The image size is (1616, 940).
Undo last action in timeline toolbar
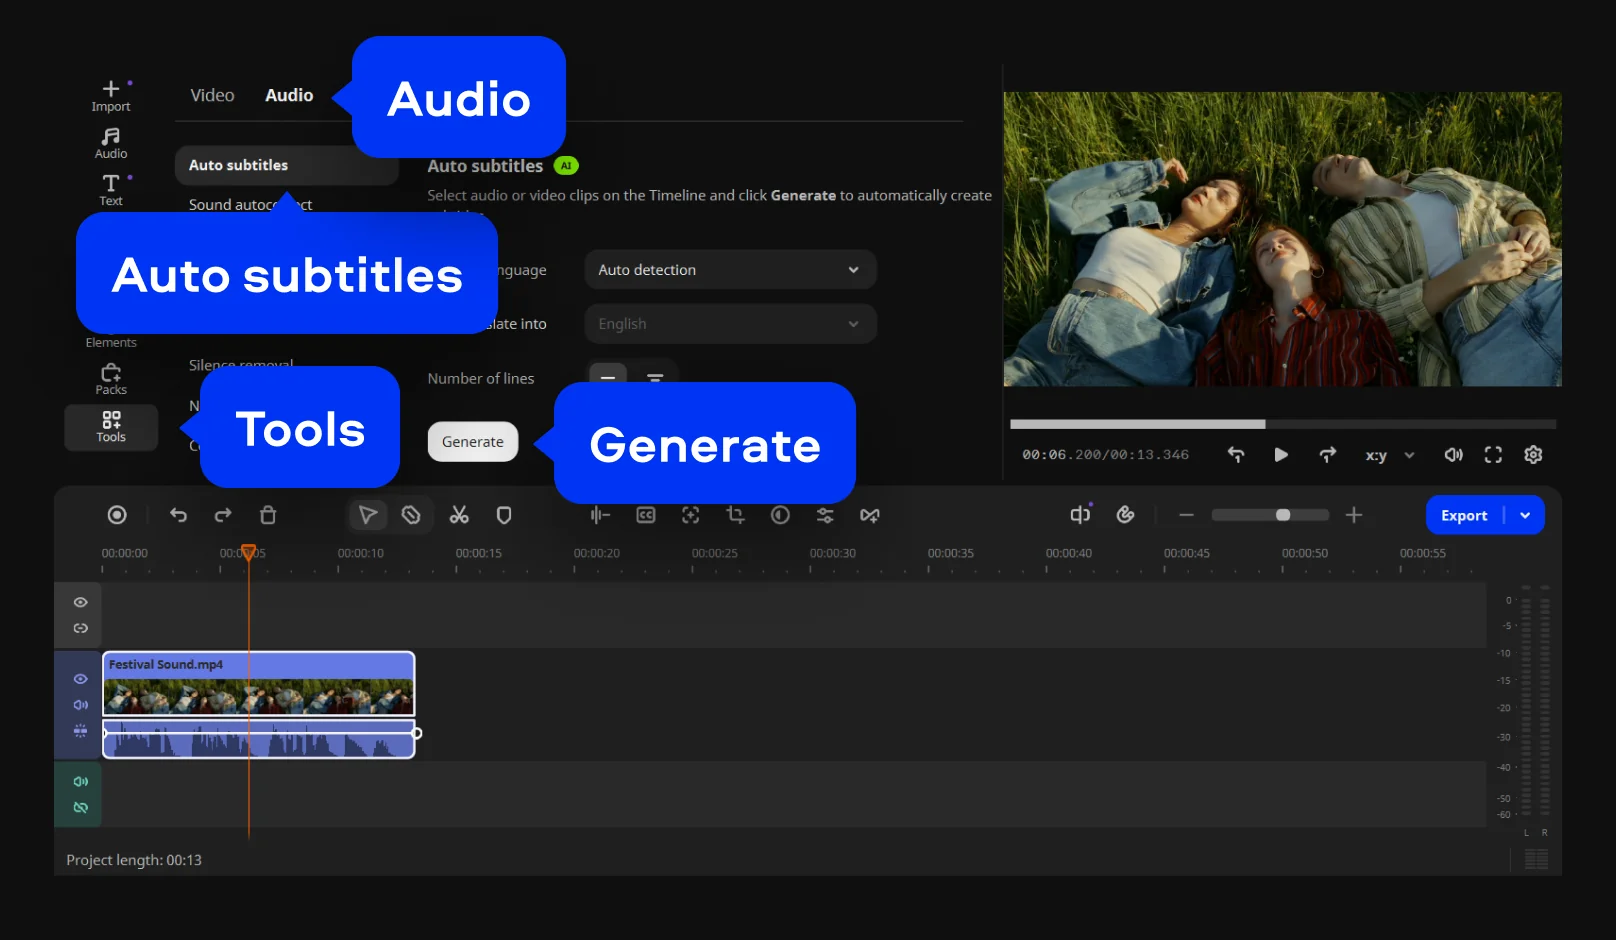click(178, 515)
